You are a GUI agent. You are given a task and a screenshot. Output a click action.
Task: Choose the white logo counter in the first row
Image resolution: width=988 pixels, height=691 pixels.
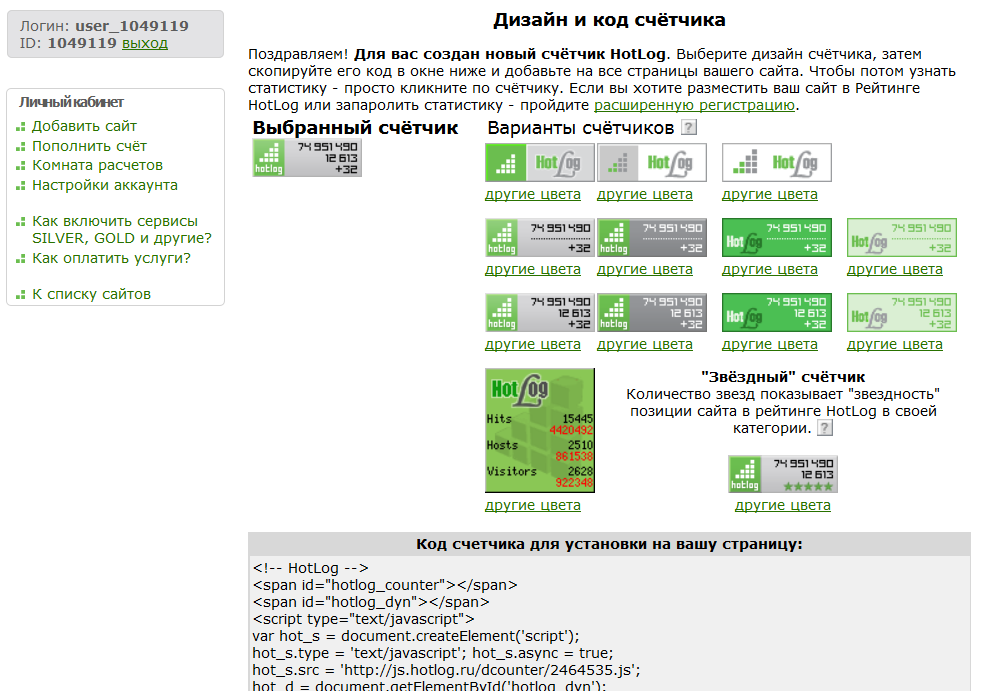click(x=777, y=163)
